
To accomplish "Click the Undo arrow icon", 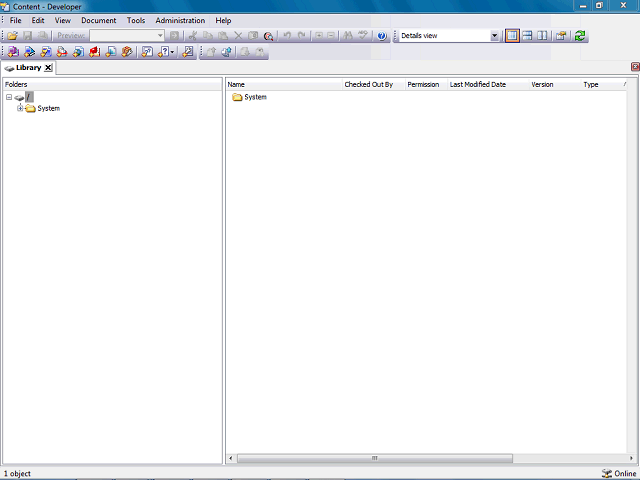I will [287, 36].
